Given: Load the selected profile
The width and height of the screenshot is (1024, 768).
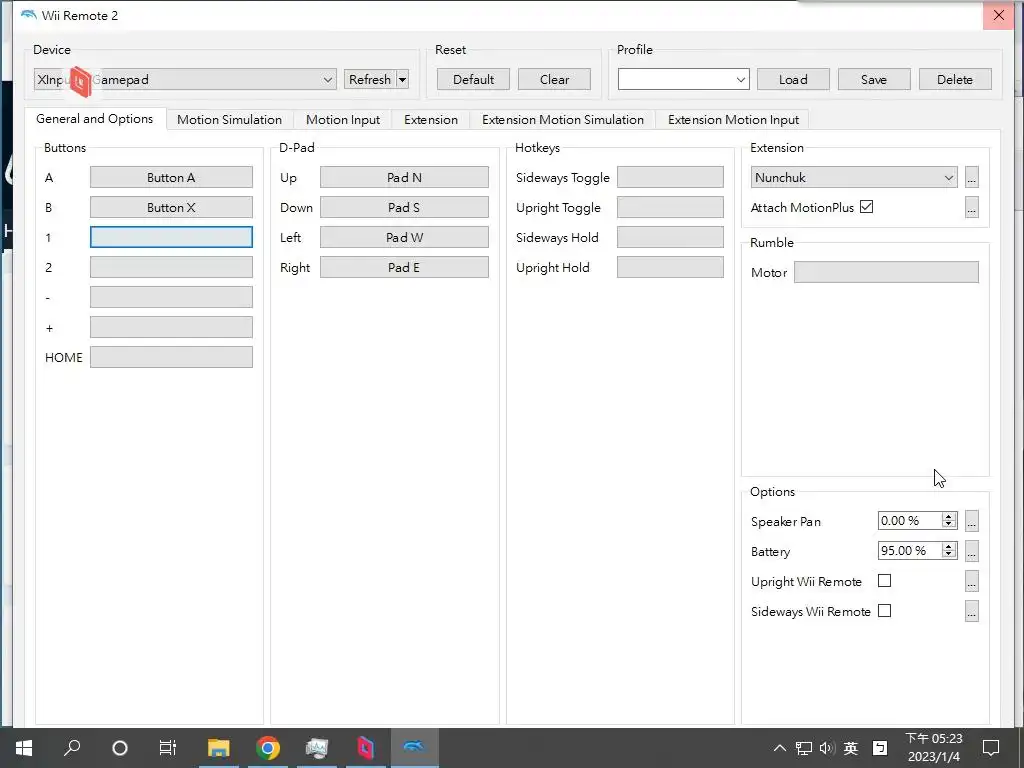Looking at the screenshot, I should click(x=793, y=80).
